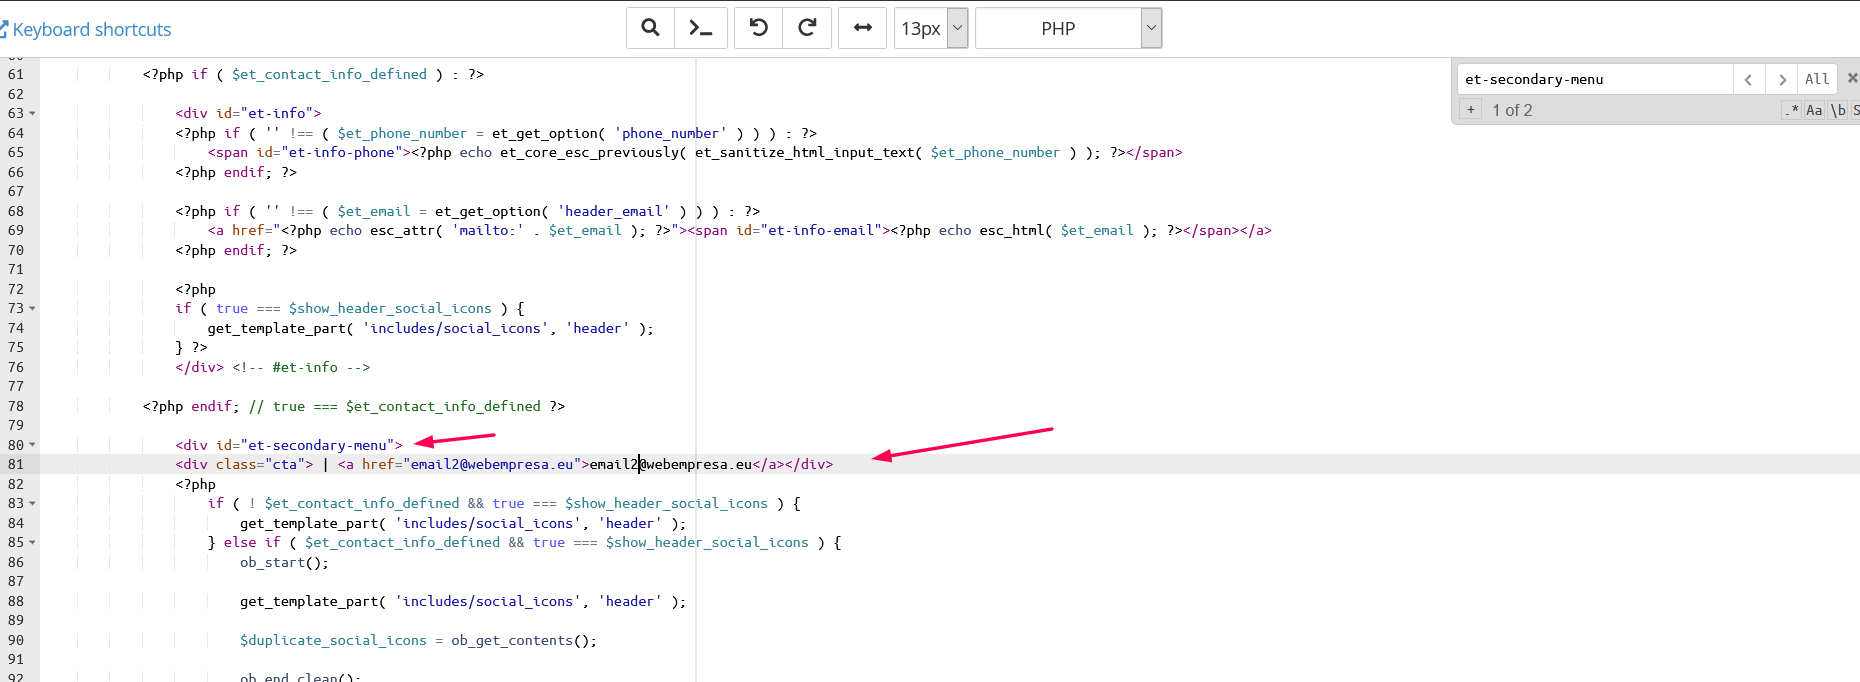Click 'endif;' on line 78
The height and width of the screenshot is (682, 1860).
(216, 406)
